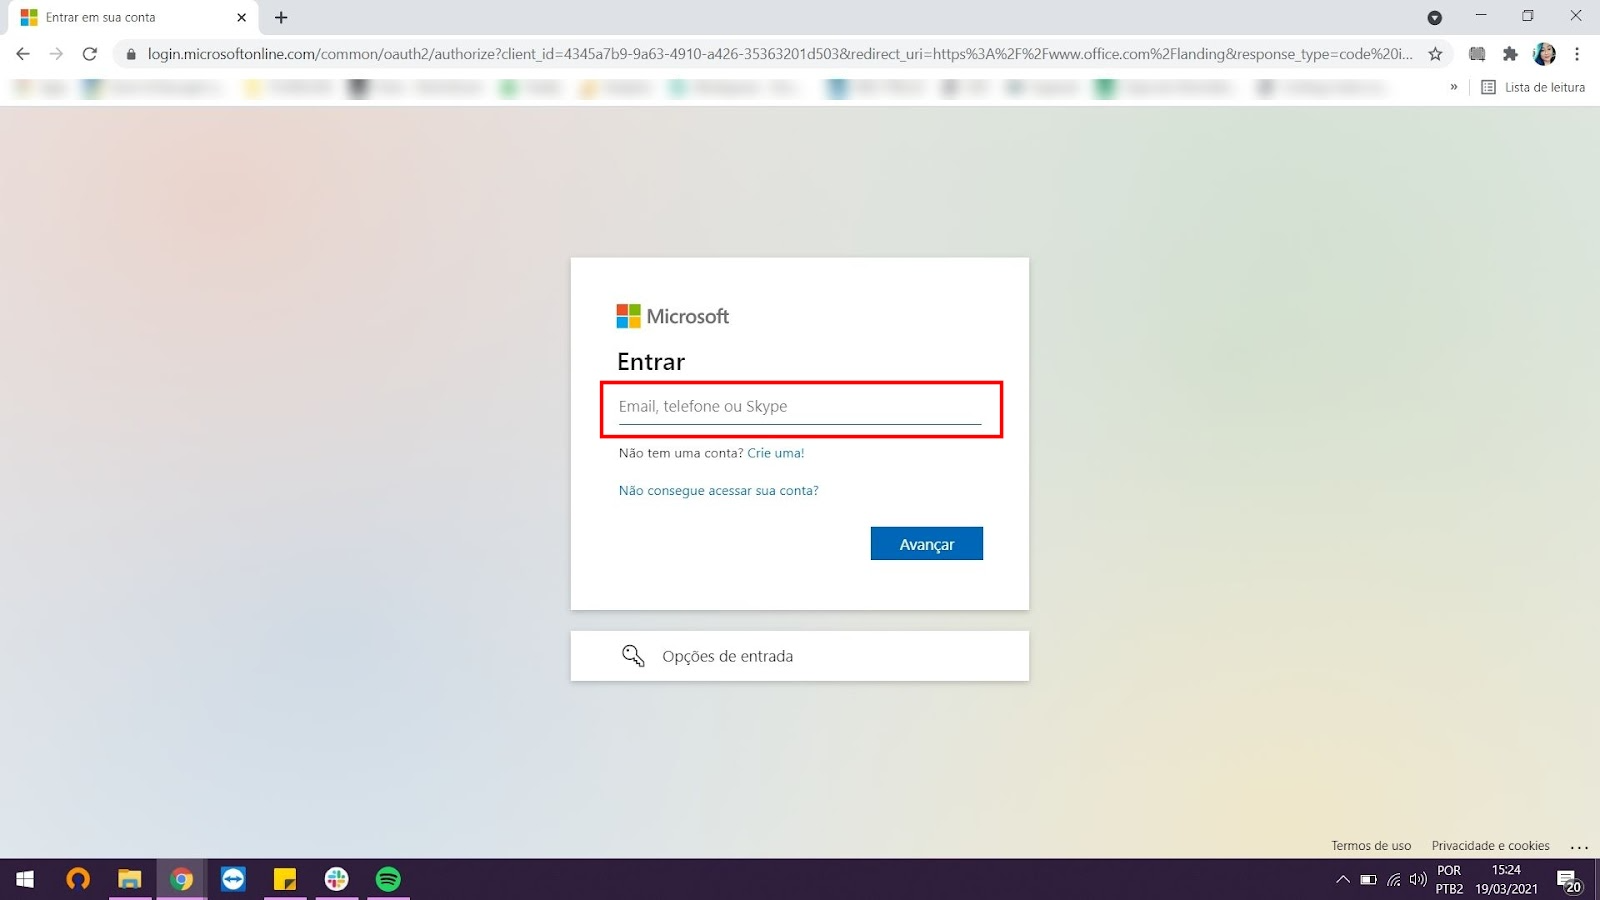1600x900 pixels.
Task: Click the battery status icon
Action: [x=1368, y=880]
